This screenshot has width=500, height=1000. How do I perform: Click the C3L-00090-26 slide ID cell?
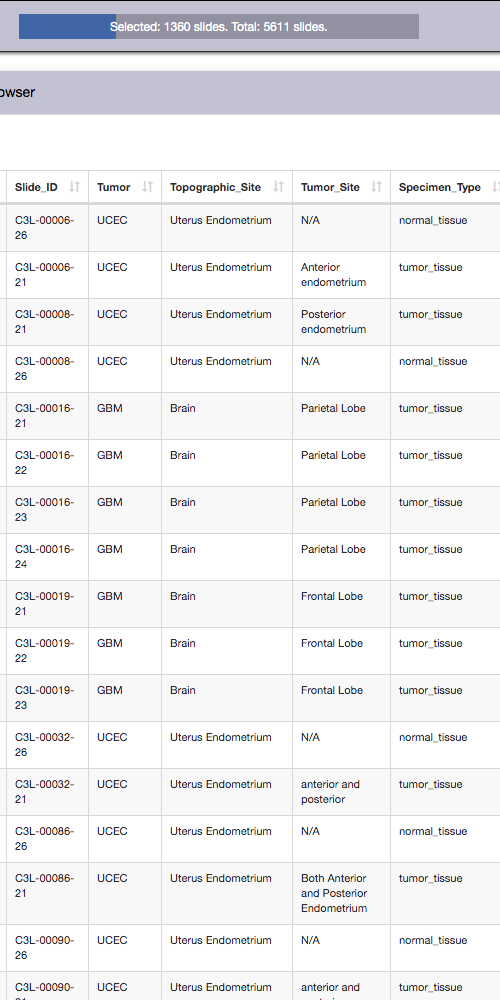(47, 948)
